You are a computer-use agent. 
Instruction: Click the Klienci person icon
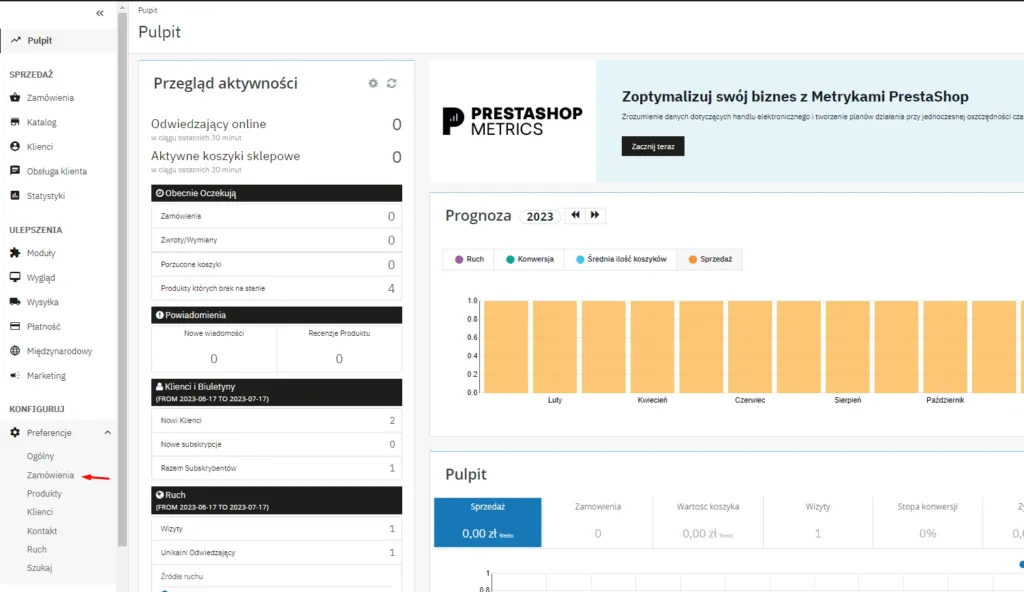coord(15,147)
